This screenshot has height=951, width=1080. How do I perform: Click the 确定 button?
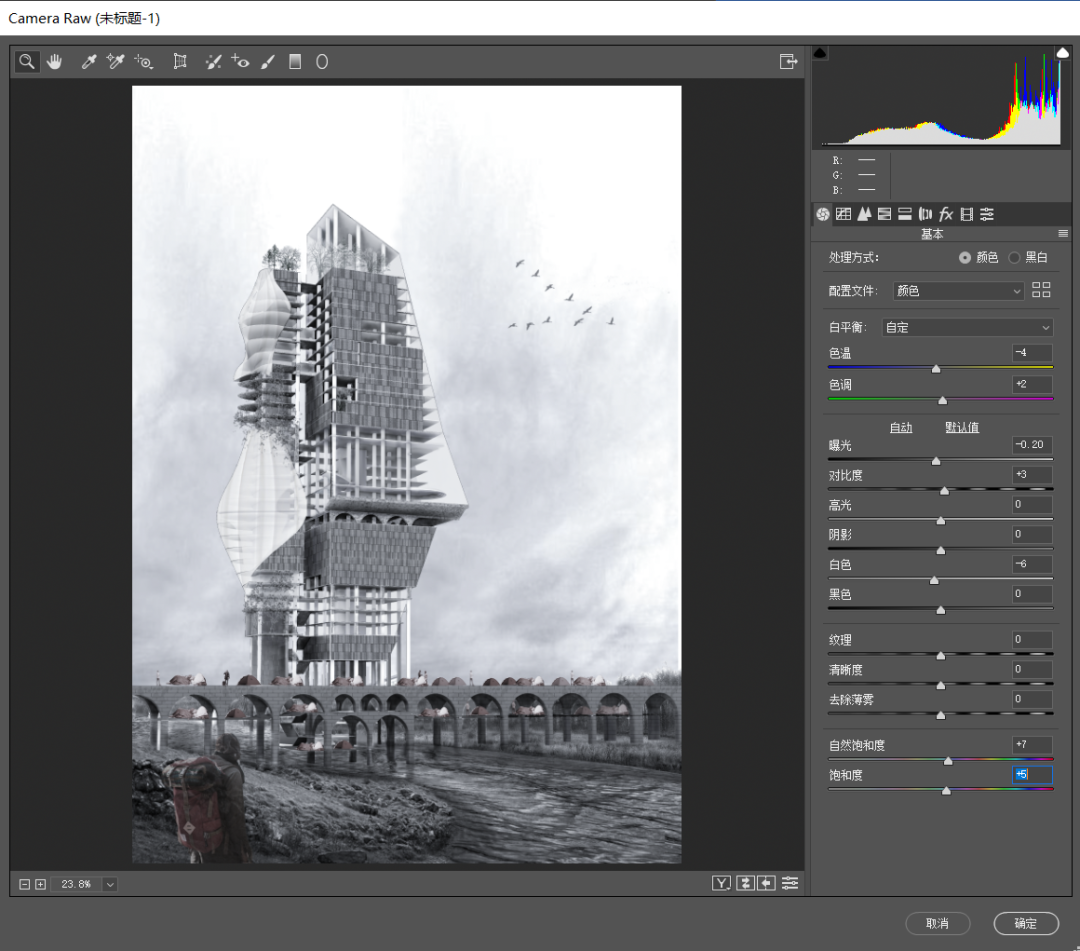click(x=1026, y=923)
